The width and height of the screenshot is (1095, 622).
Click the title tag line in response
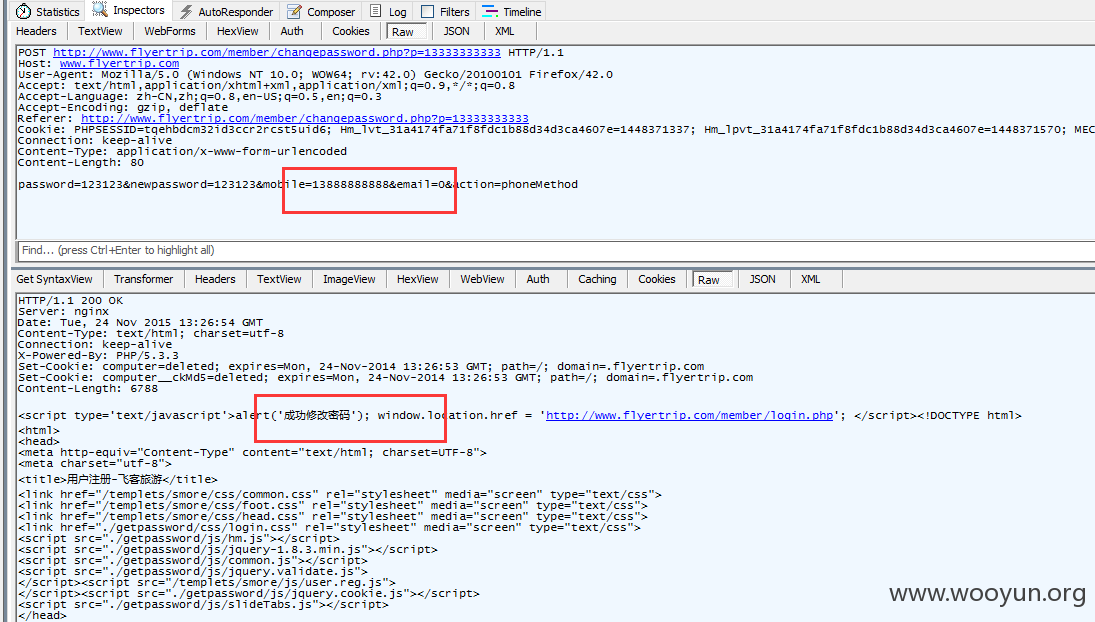(118, 480)
